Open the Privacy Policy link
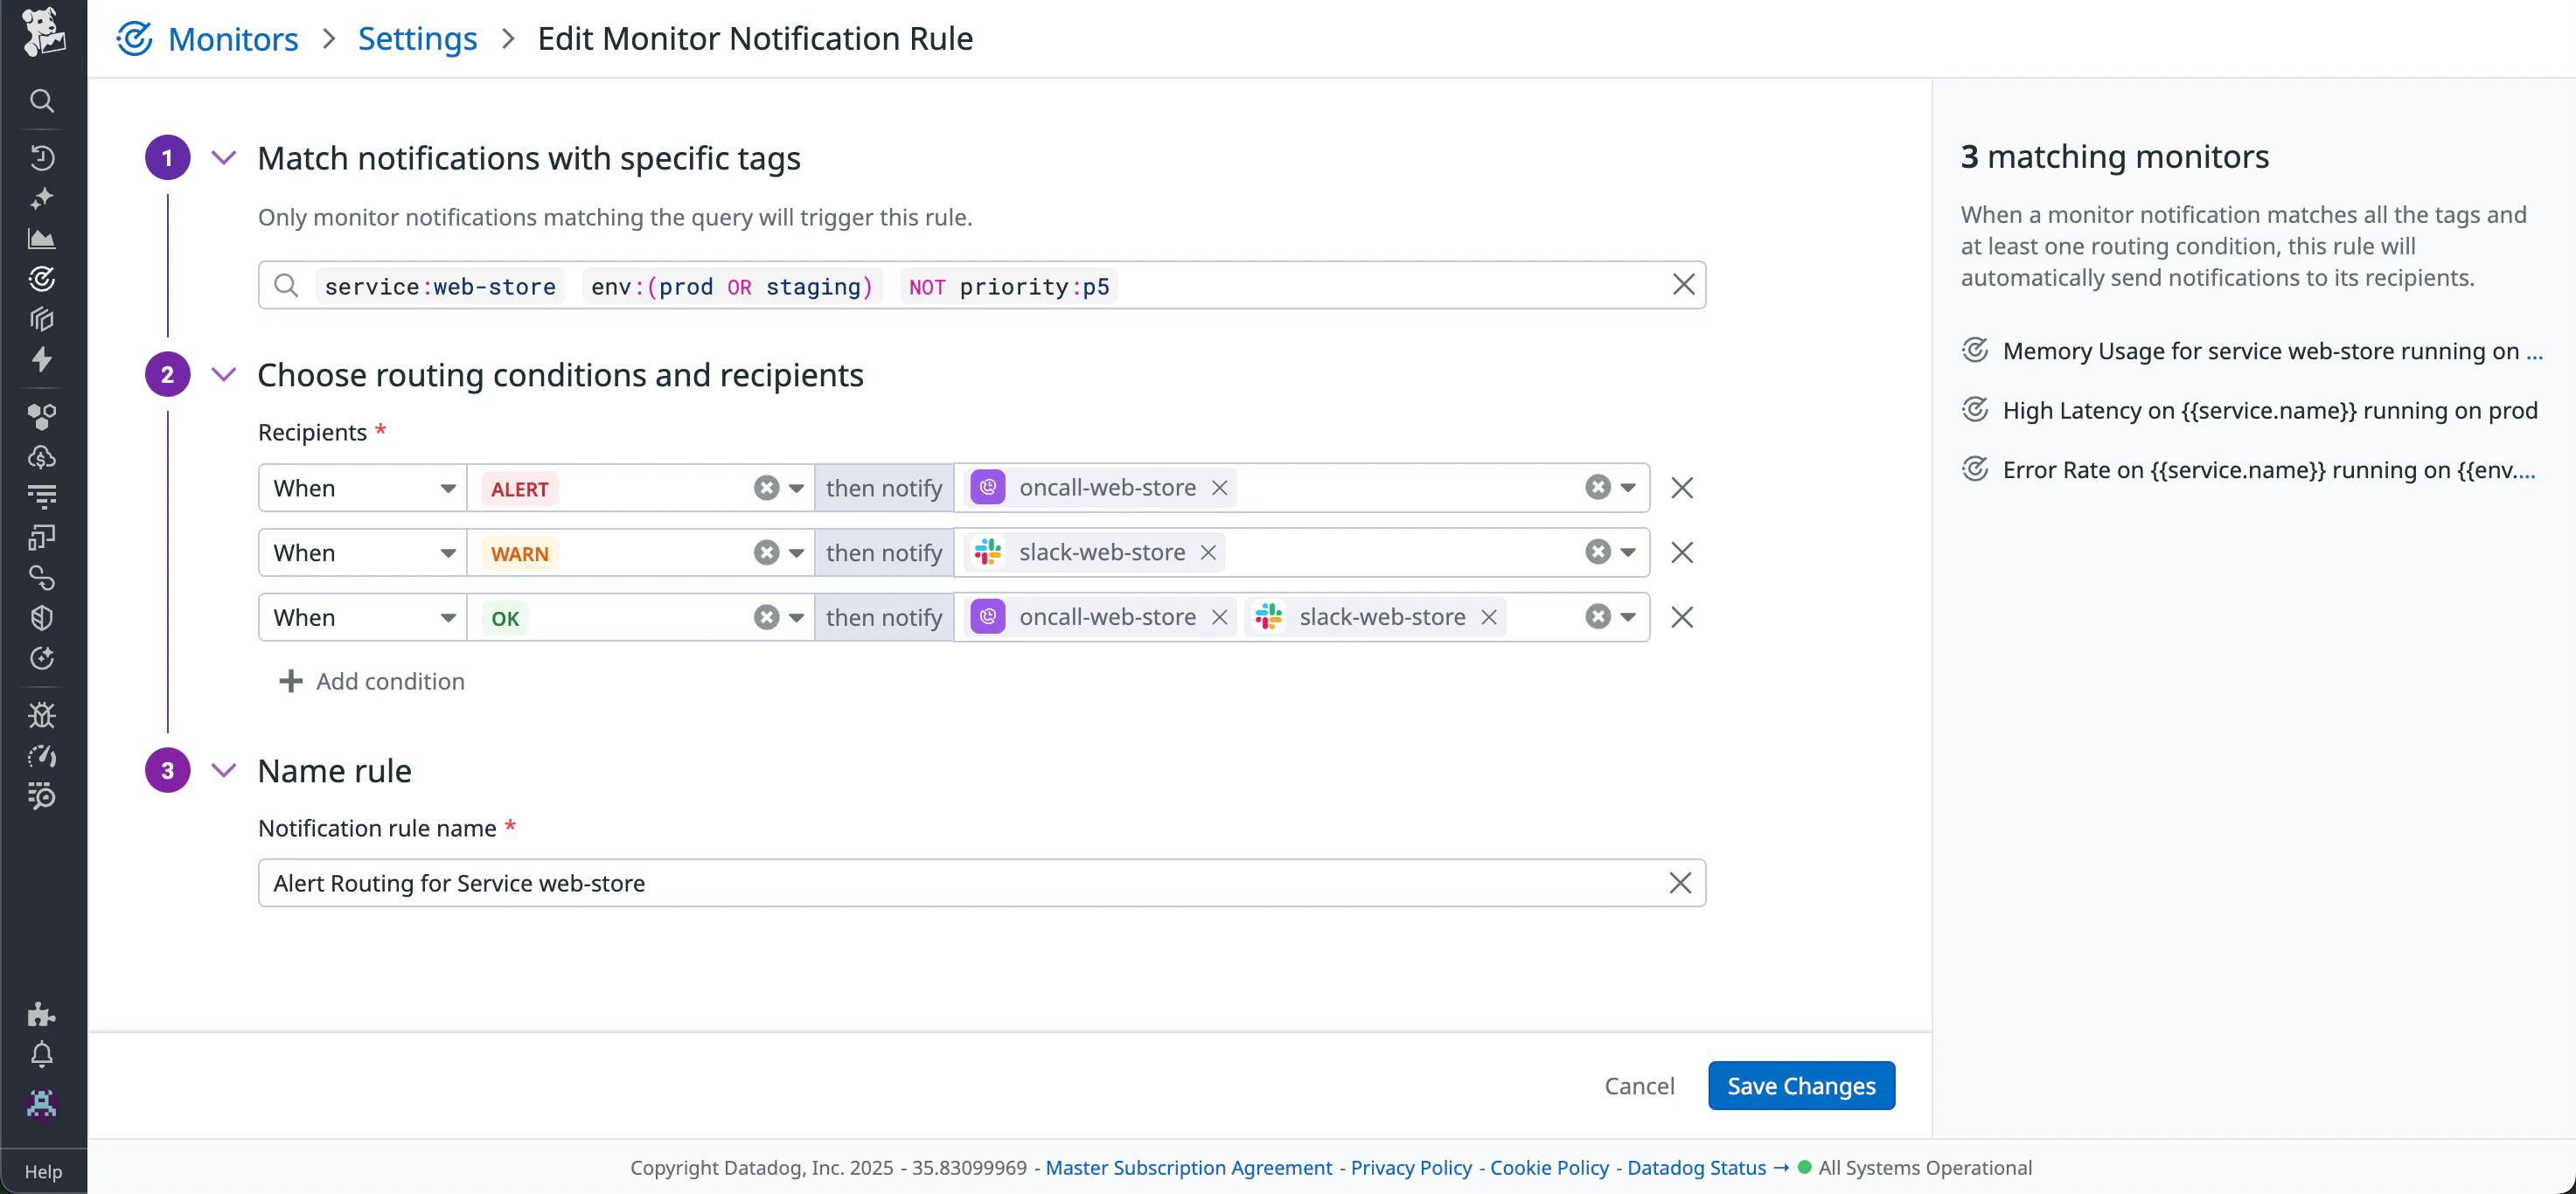The image size is (2576, 1194). [x=1411, y=1167]
